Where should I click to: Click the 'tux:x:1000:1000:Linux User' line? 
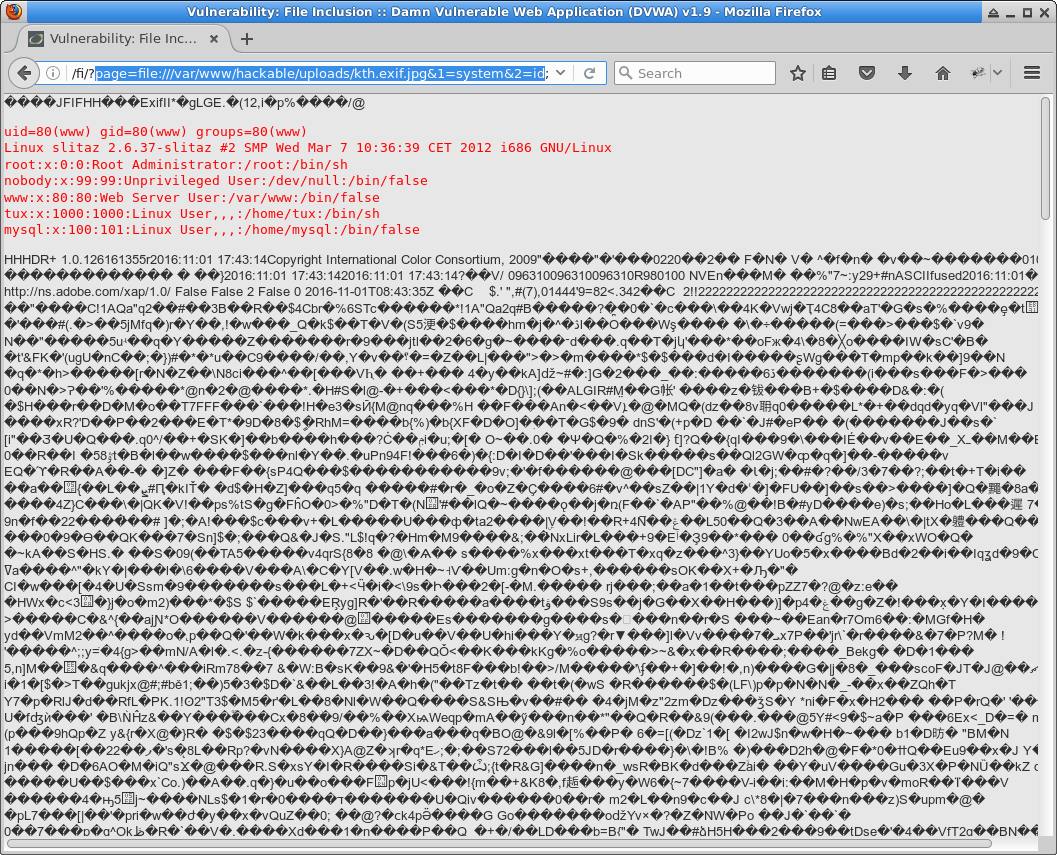point(191,214)
